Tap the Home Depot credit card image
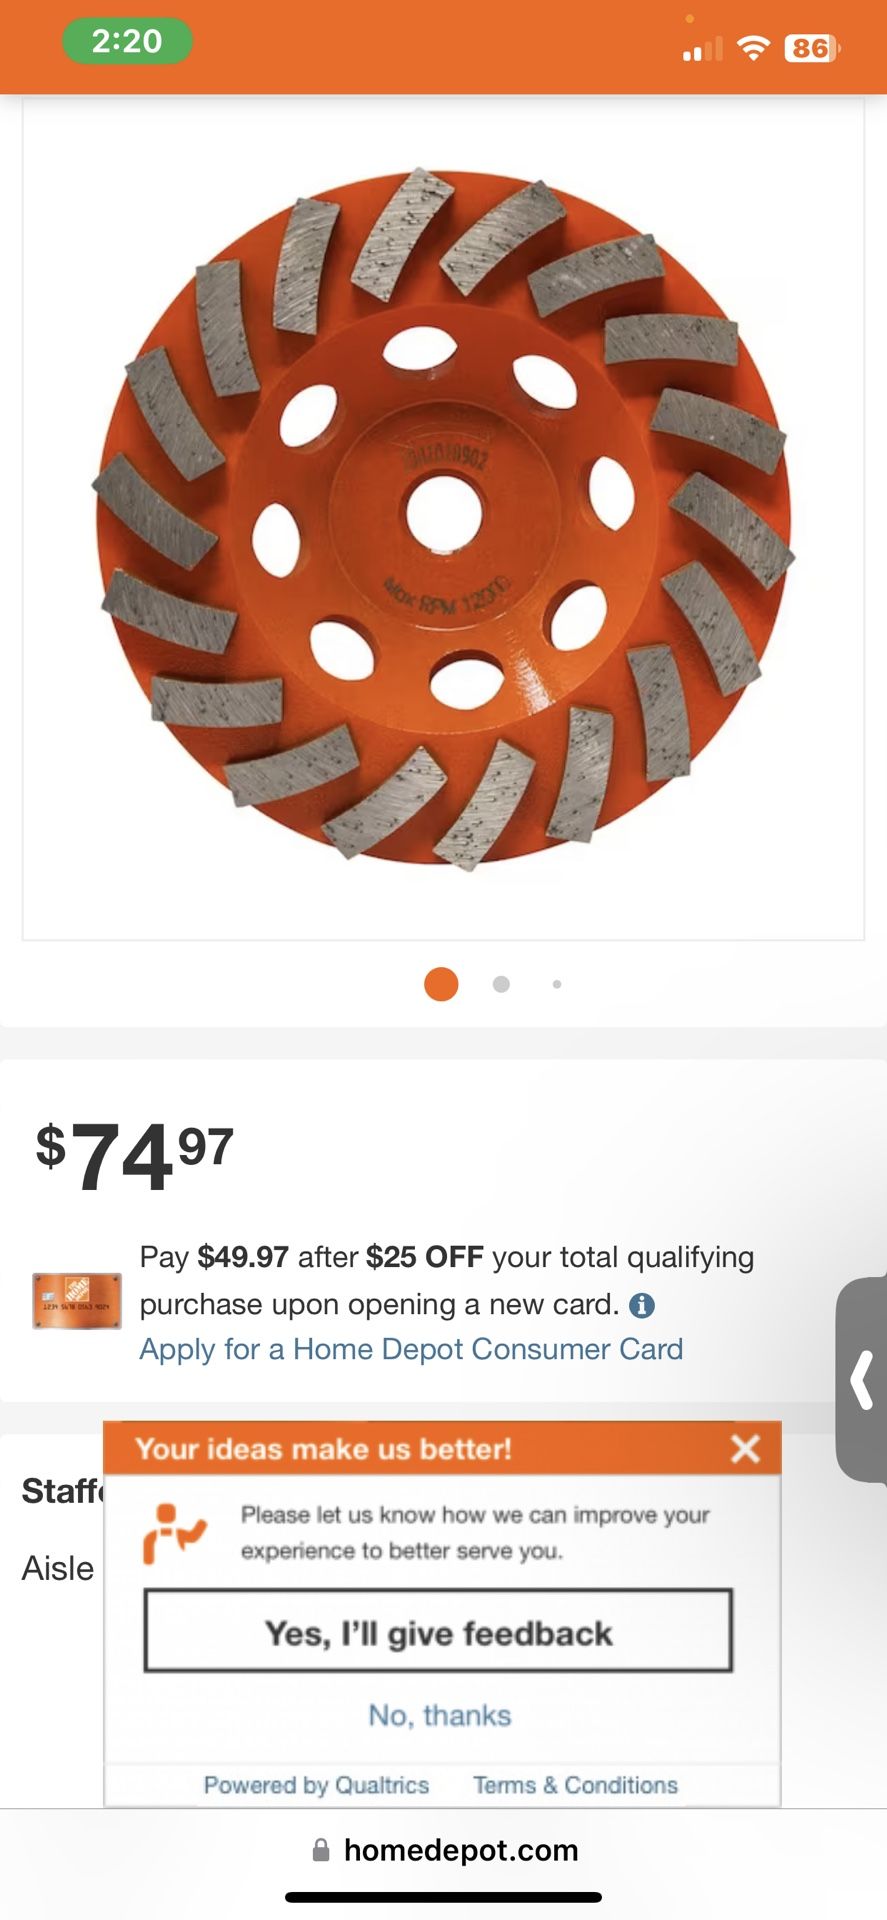Viewport: 887px width, 1920px height. [x=77, y=1301]
